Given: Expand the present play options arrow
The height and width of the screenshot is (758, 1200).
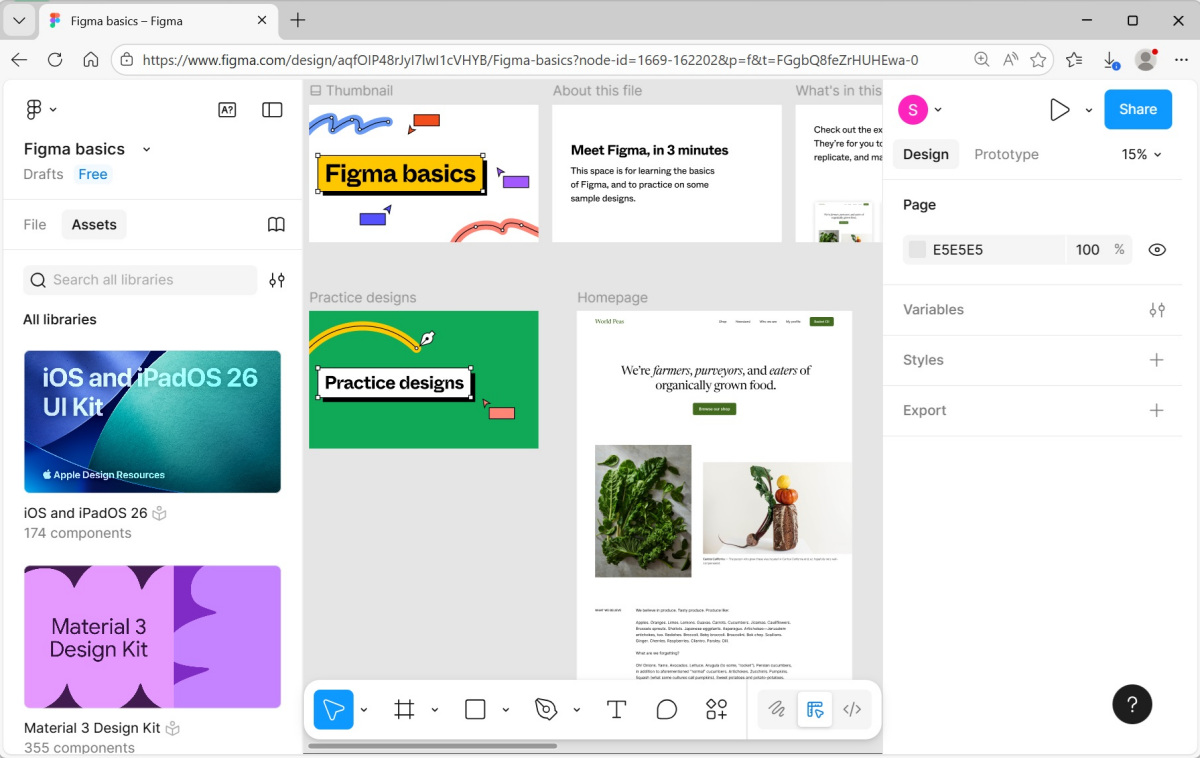Looking at the screenshot, I should [1089, 110].
